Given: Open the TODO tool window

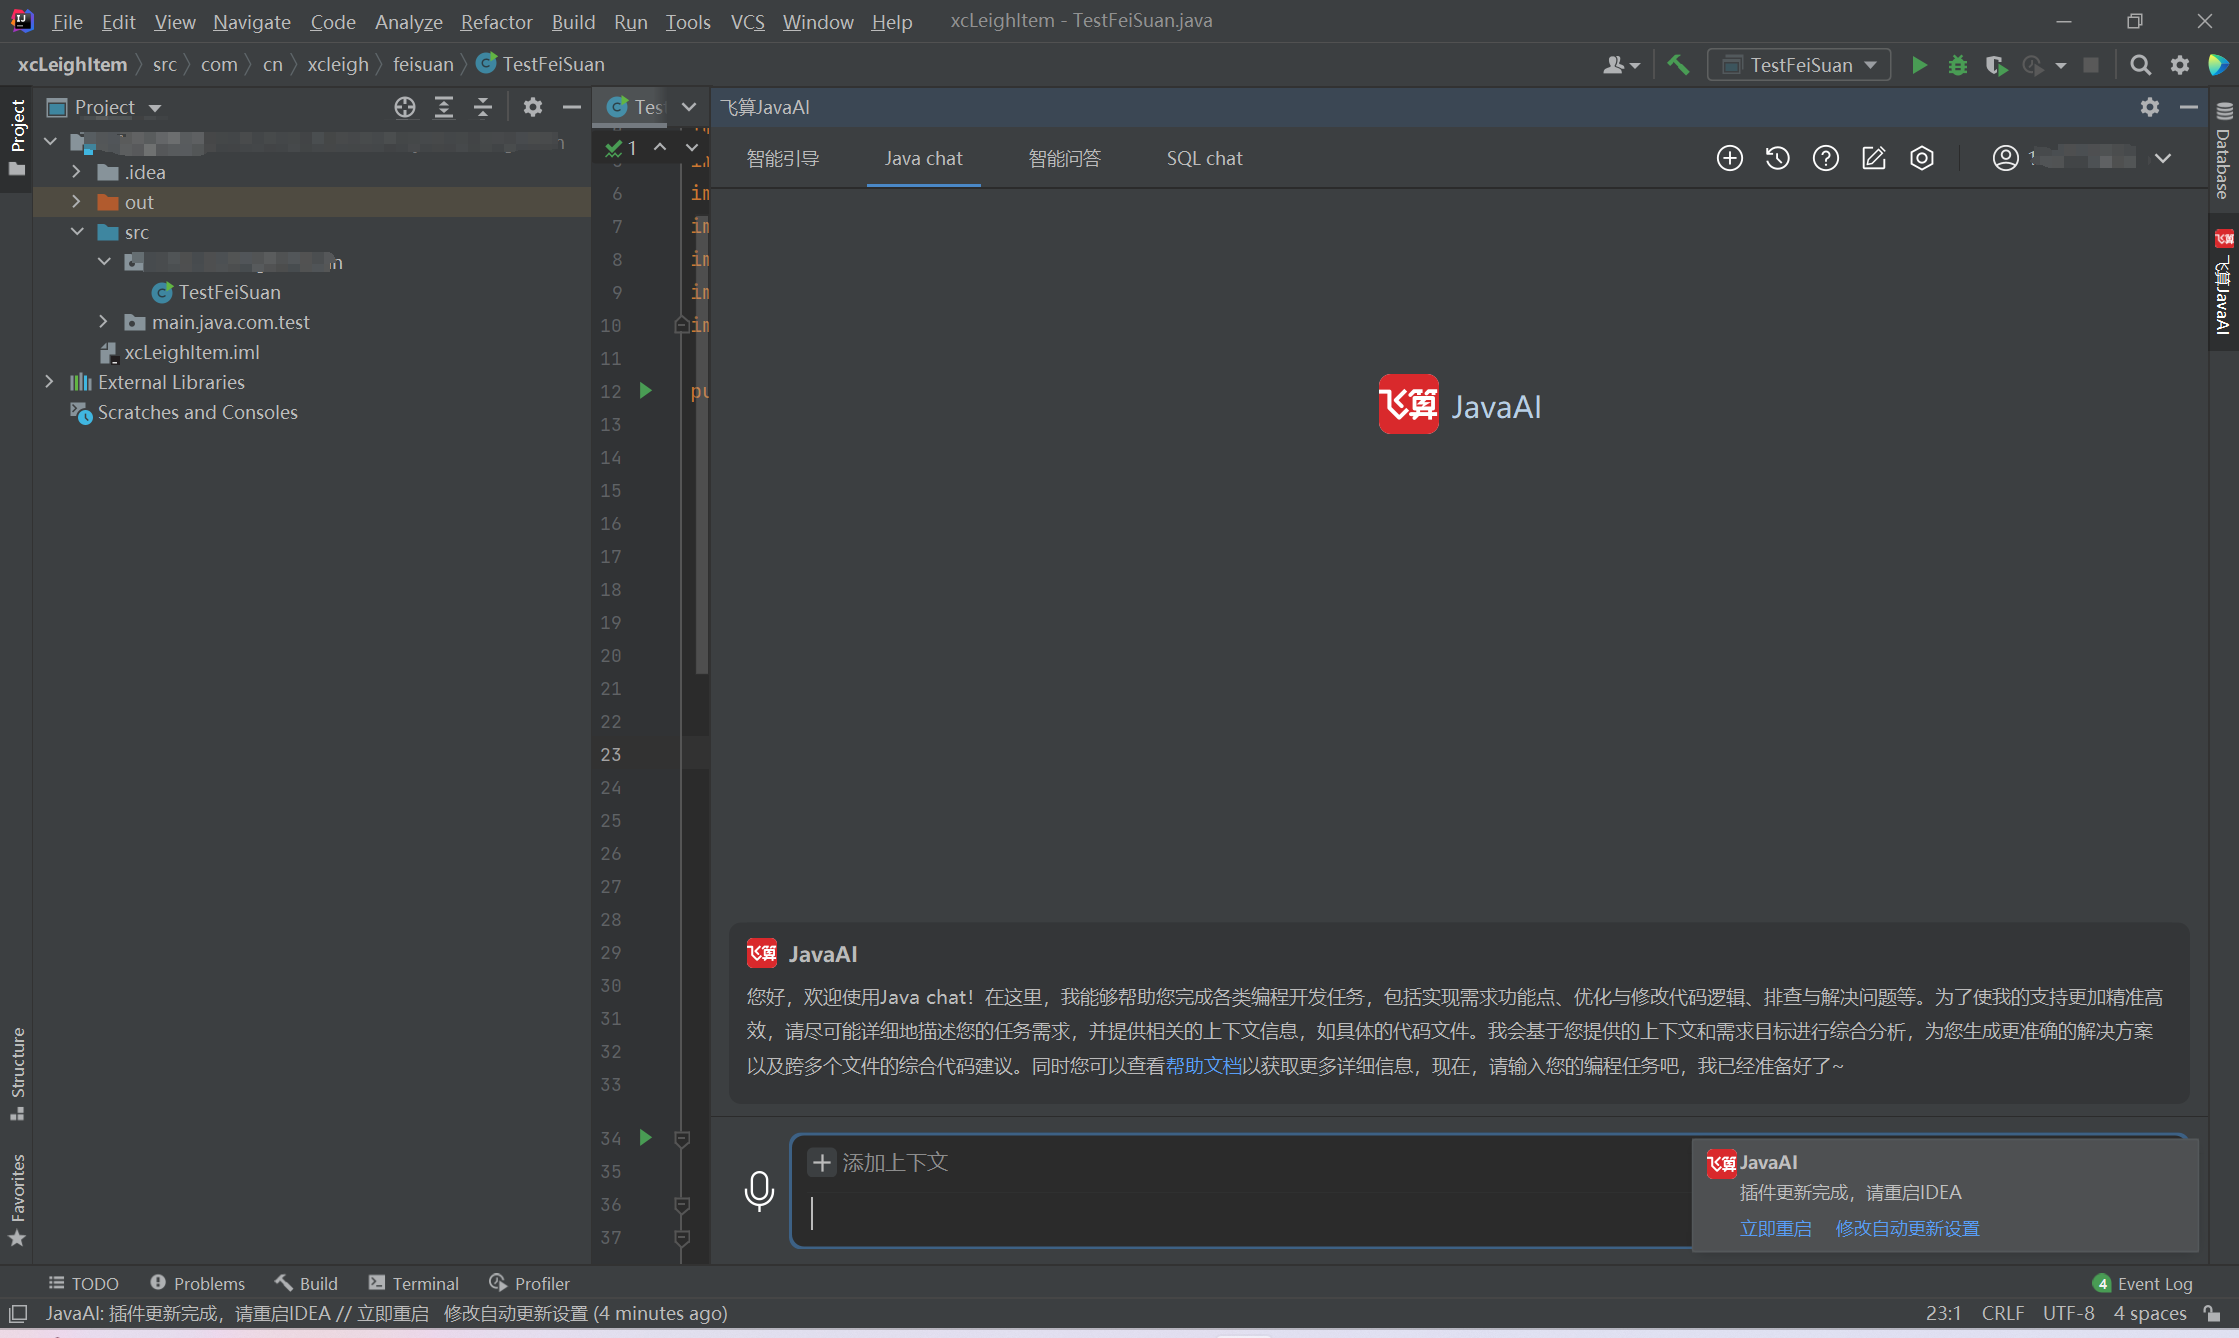Looking at the screenshot, I should pyautogui.click(x=84, y=1283).
